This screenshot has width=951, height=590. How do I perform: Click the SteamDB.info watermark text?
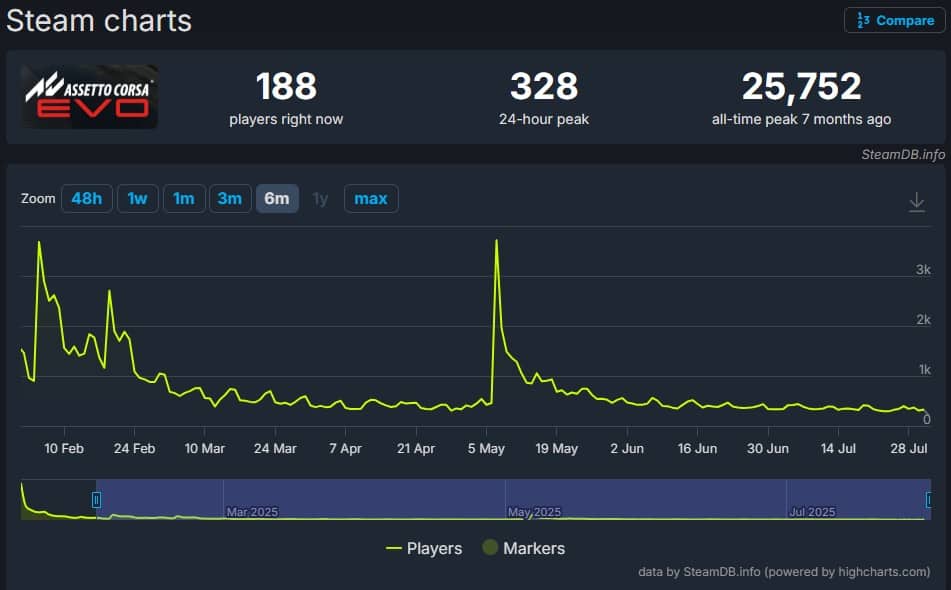coord(902,154)
